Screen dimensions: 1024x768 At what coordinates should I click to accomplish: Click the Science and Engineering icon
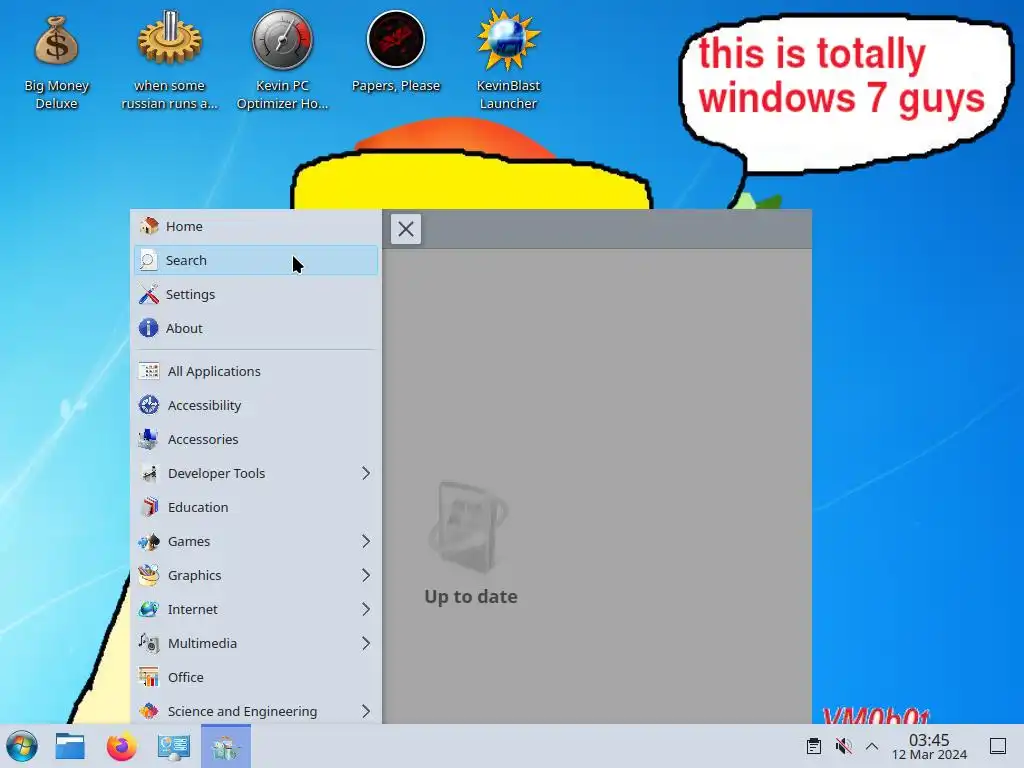149,711
